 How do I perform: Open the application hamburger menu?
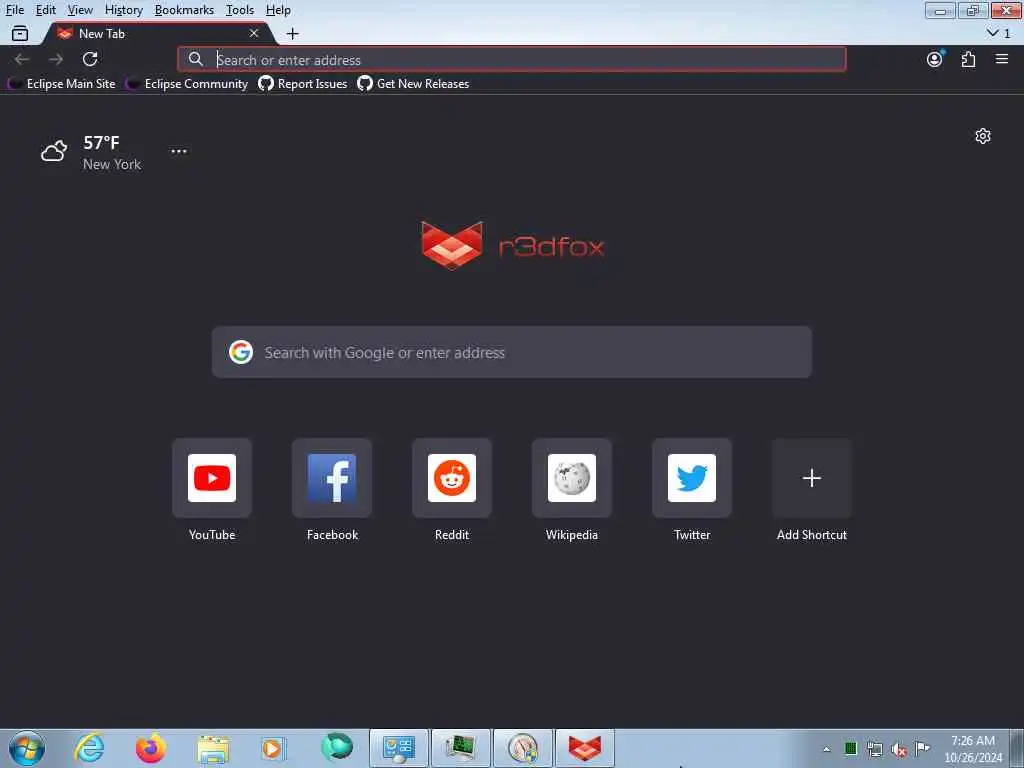(1002, 59)
